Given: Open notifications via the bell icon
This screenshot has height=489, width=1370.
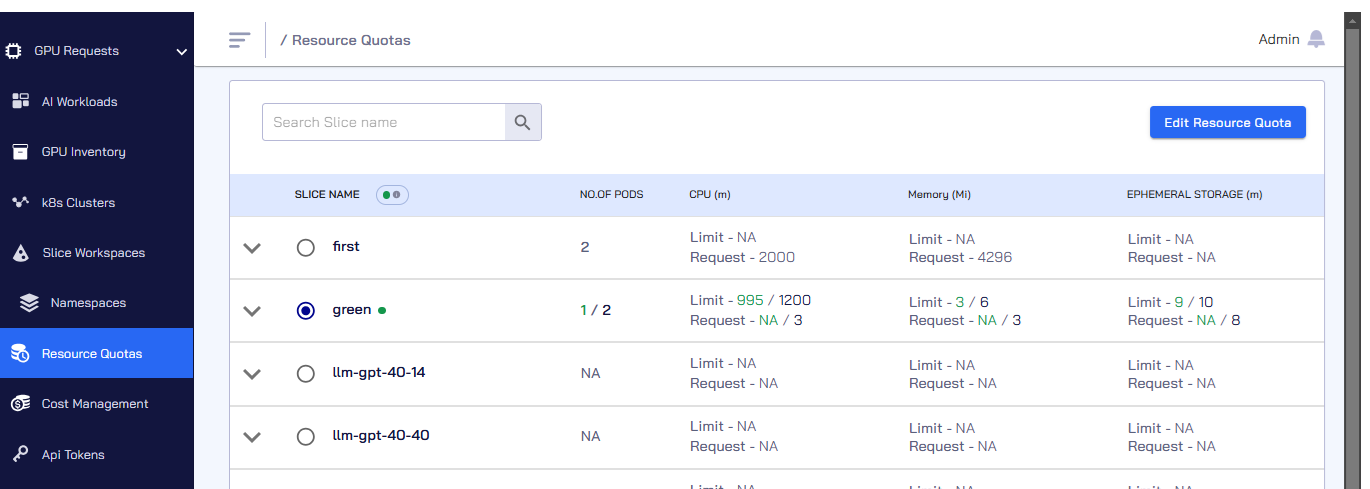Looking at the screenshot, I should pos(1316,40).
